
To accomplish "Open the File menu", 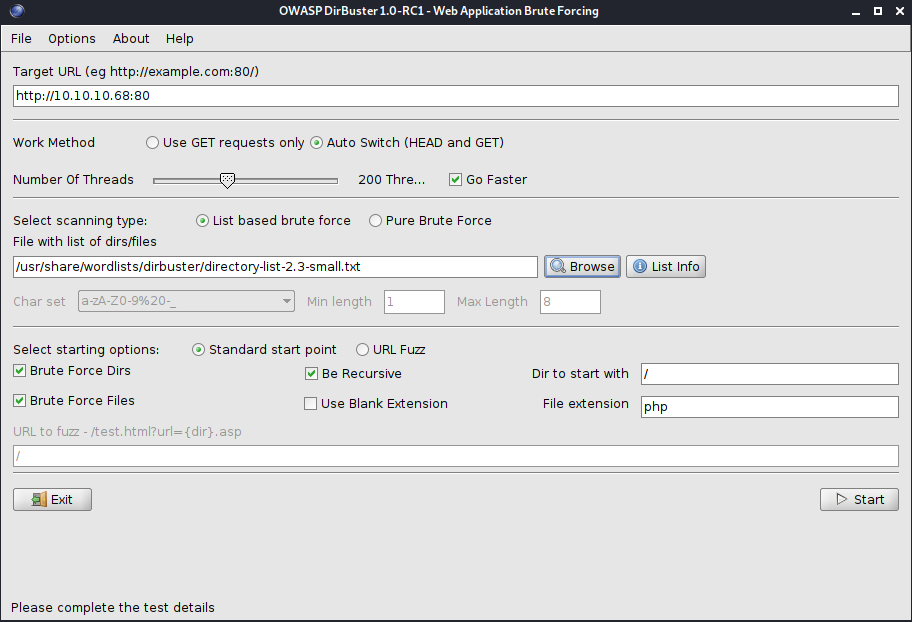I will click(x=22, y=38).
